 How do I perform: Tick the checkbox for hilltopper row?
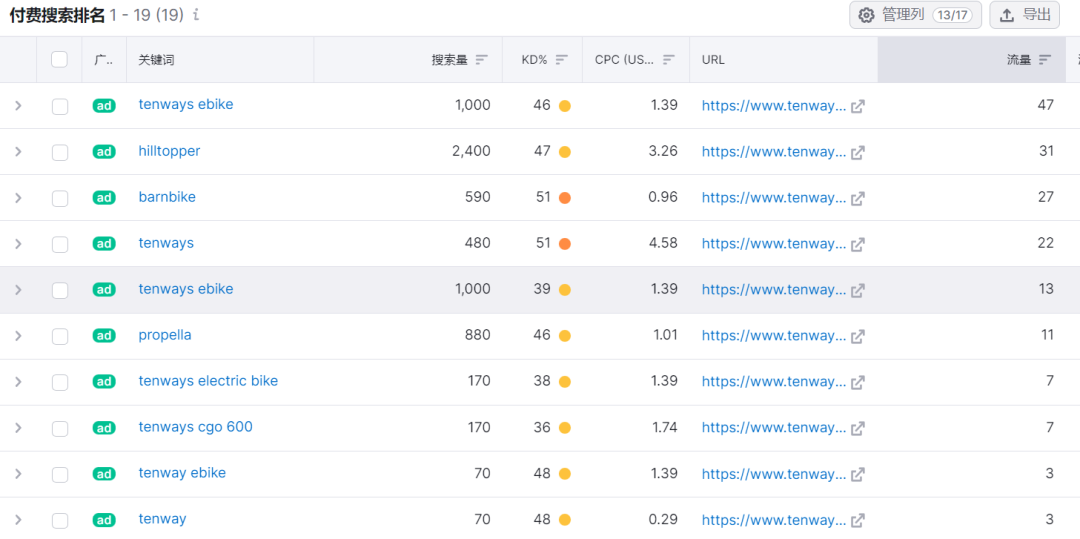tap(60, 152)
